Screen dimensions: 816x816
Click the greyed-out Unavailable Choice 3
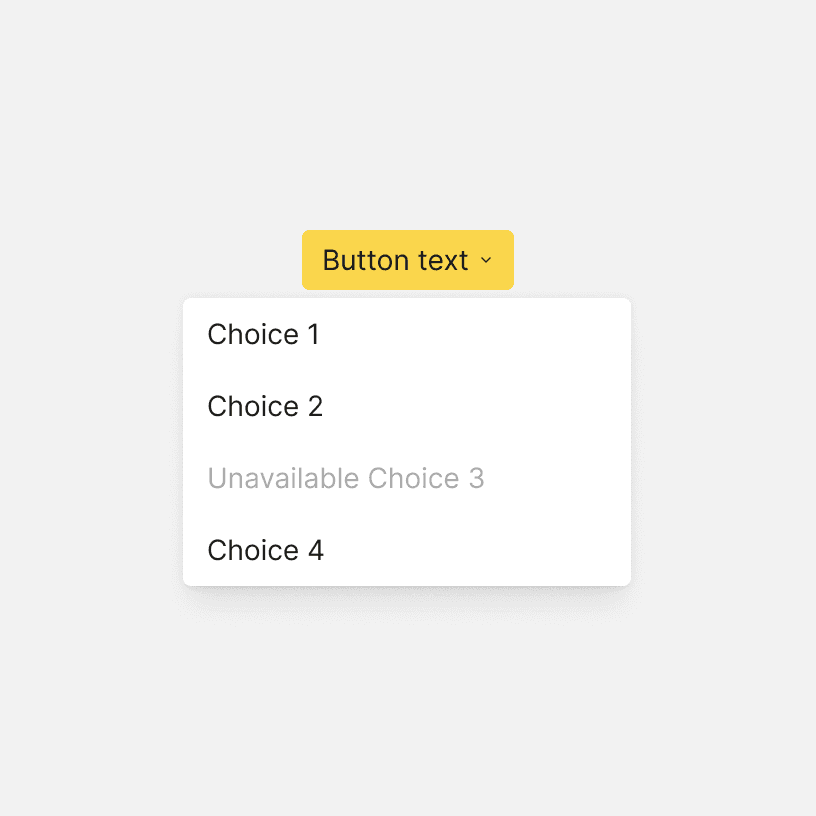345,479
